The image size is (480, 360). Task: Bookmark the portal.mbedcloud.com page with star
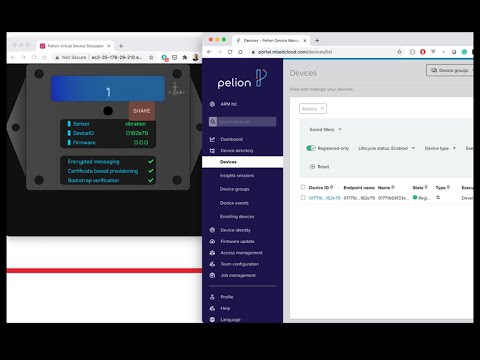pyautogui.click(x=399, y=52)
